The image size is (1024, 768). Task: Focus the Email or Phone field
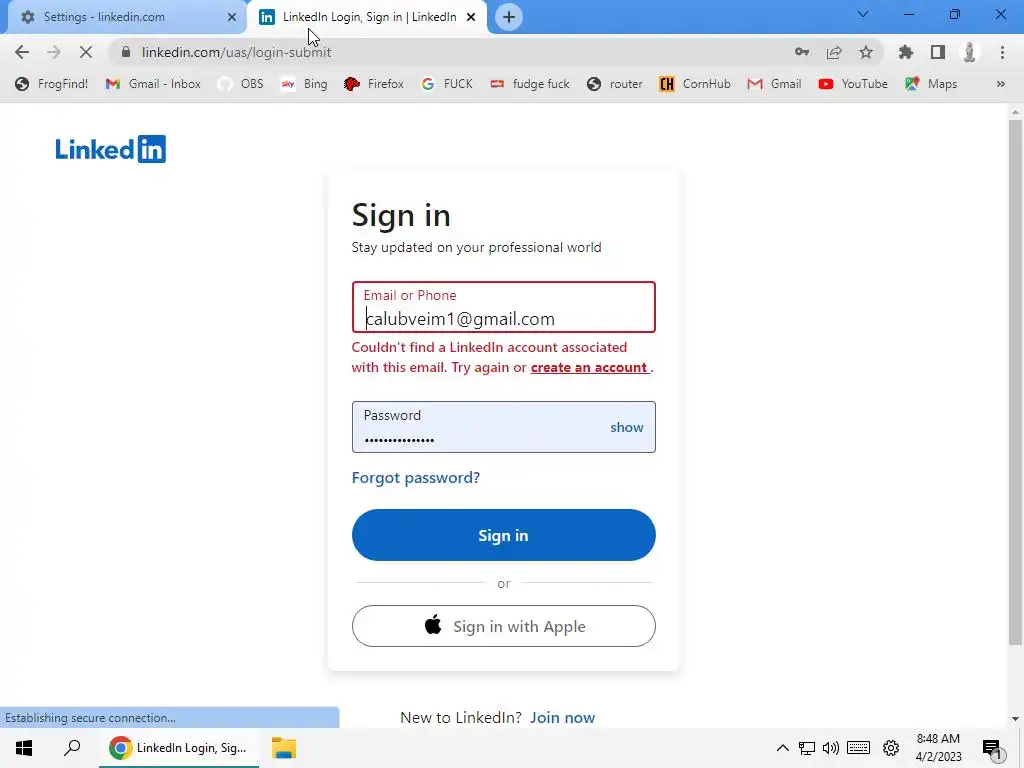pos(503,307)
